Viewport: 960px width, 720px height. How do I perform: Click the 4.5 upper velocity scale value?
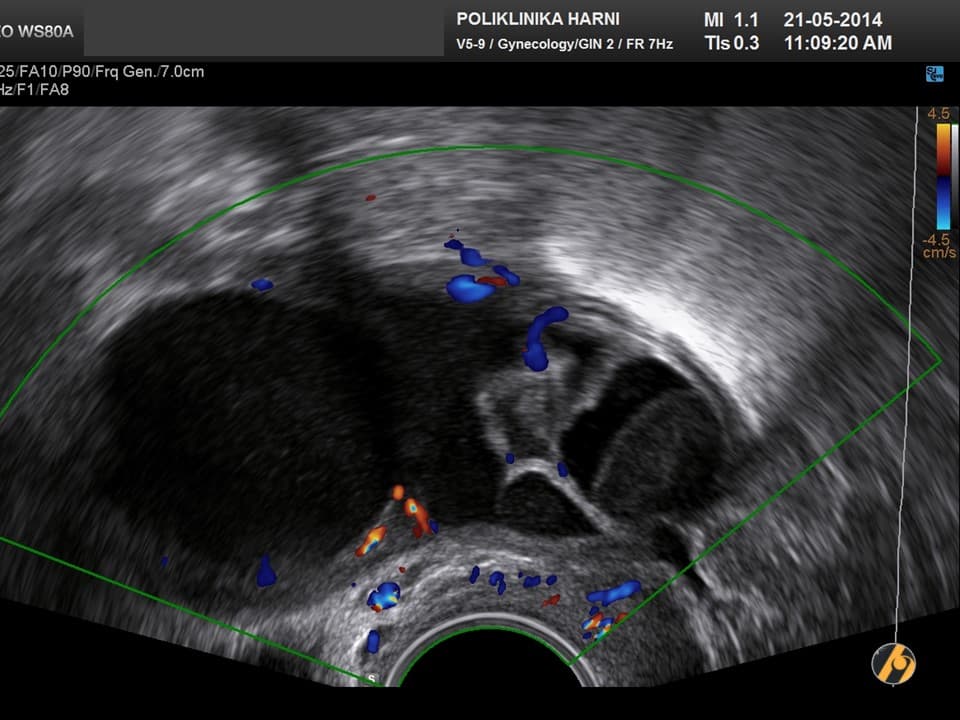pos(938,114)
